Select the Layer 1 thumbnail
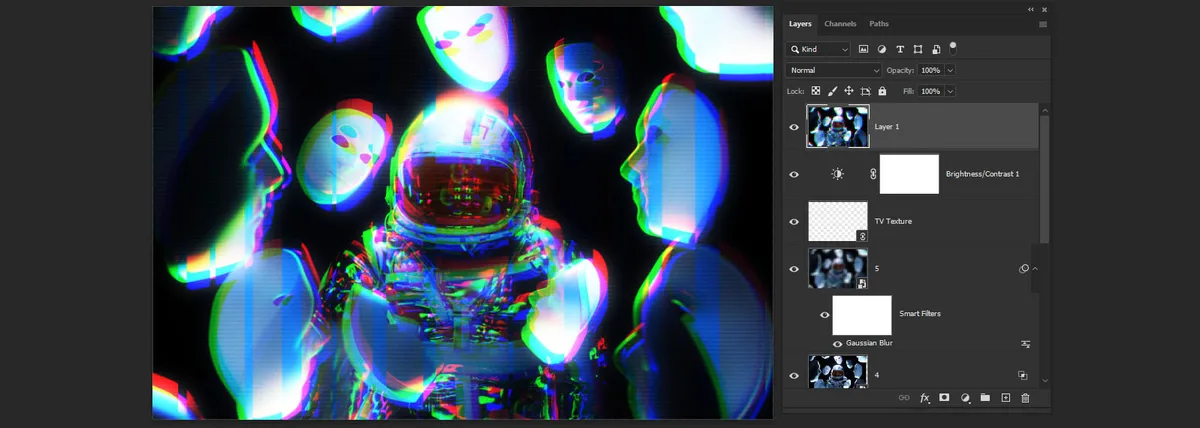This screenshot has width=1200, height=428. coord(838,127)
